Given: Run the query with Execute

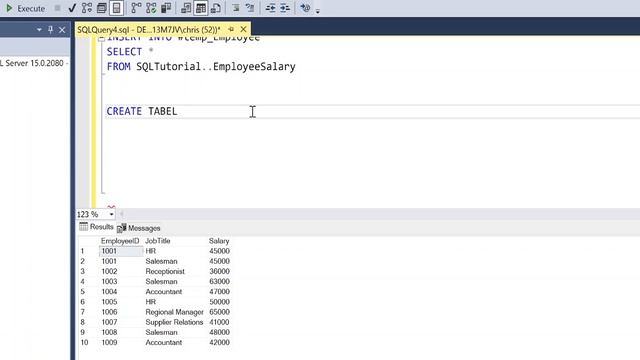Looking at the screenshot, I should tap(25, 8).
